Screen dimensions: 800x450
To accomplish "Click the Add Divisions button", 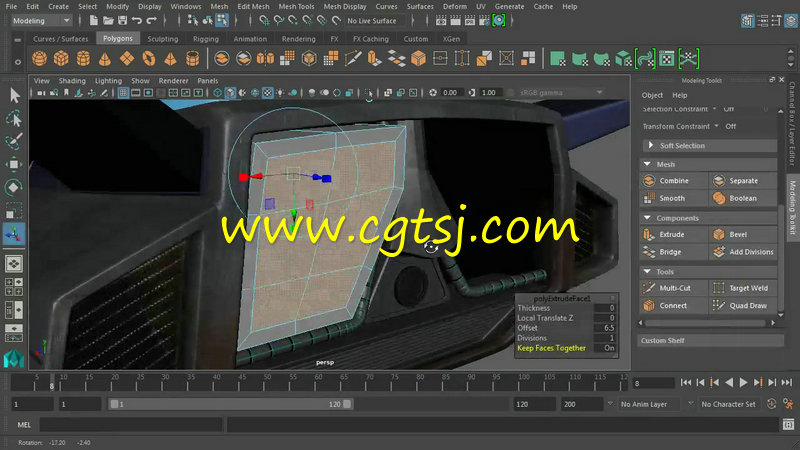I will (743, 252).
